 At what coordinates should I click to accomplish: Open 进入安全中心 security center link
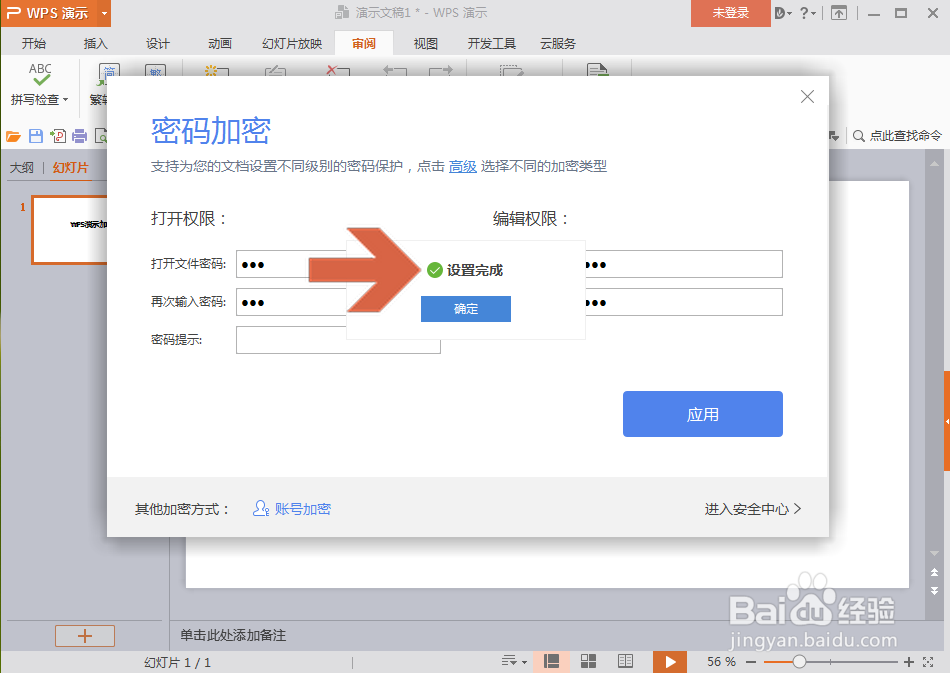click(x=750, y=508)
